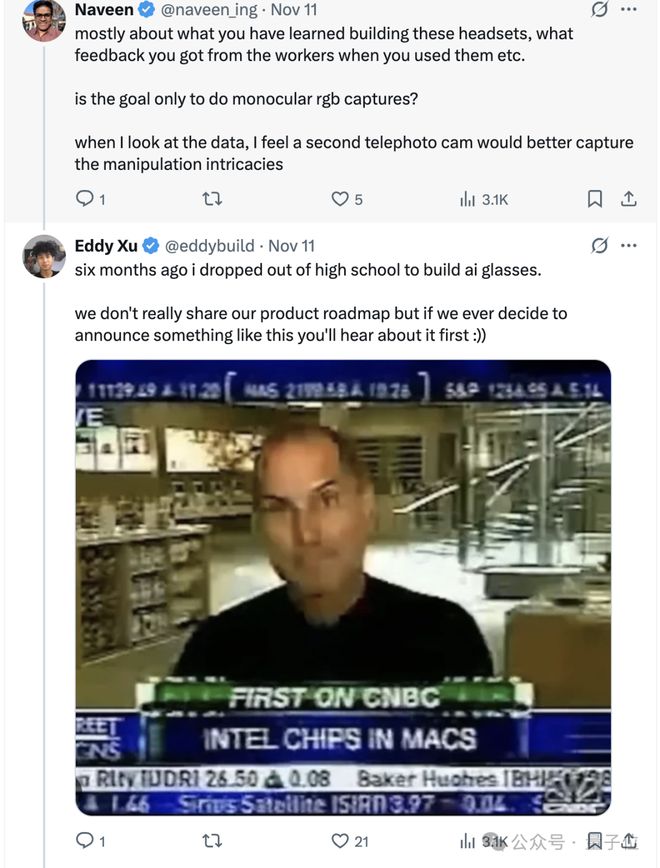Expand more options on Eddy Xu's tweet
Screen dimensions: 660x868
pos(629,245)
